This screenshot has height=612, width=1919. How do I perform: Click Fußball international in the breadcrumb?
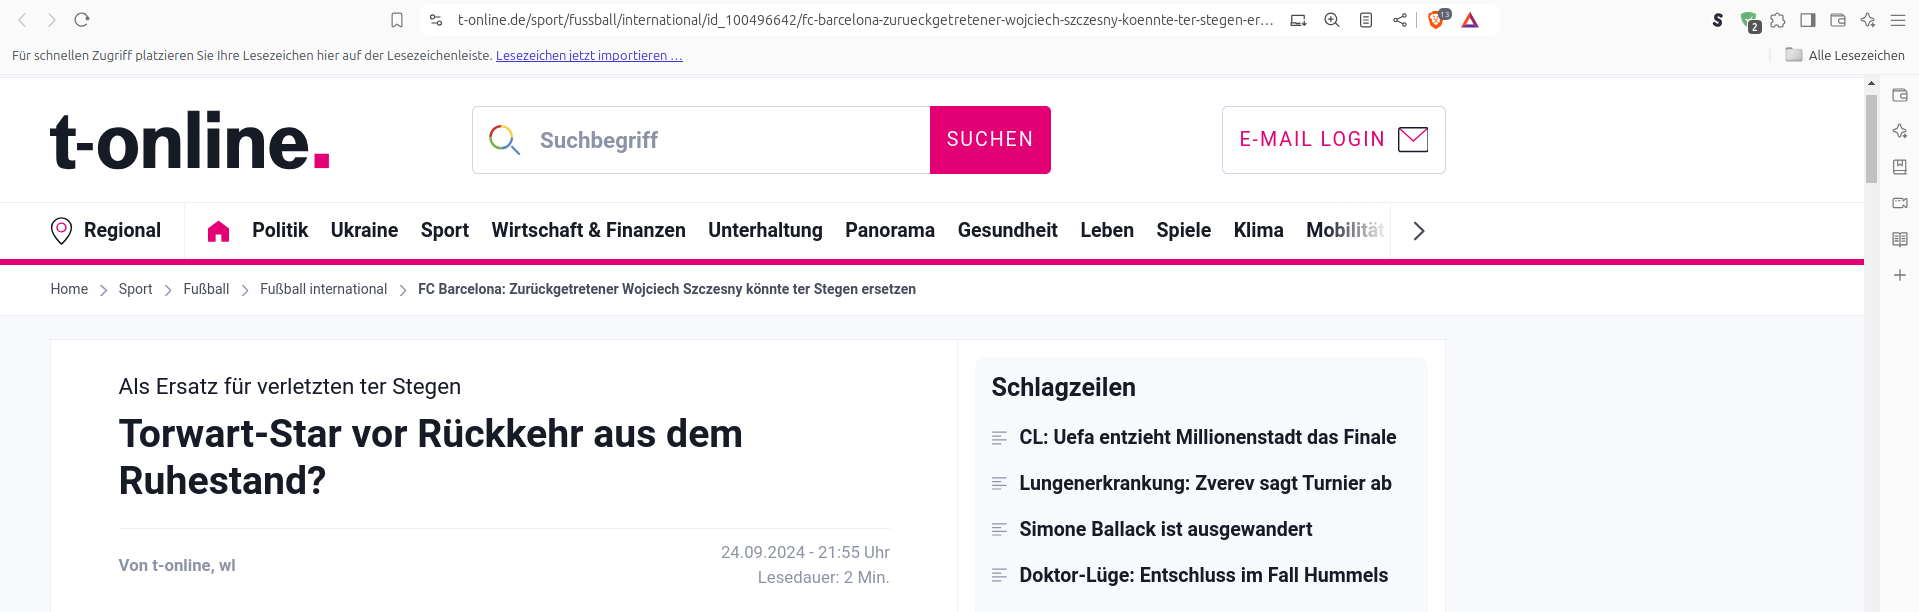pyautogui.click(x=323, y=289)
